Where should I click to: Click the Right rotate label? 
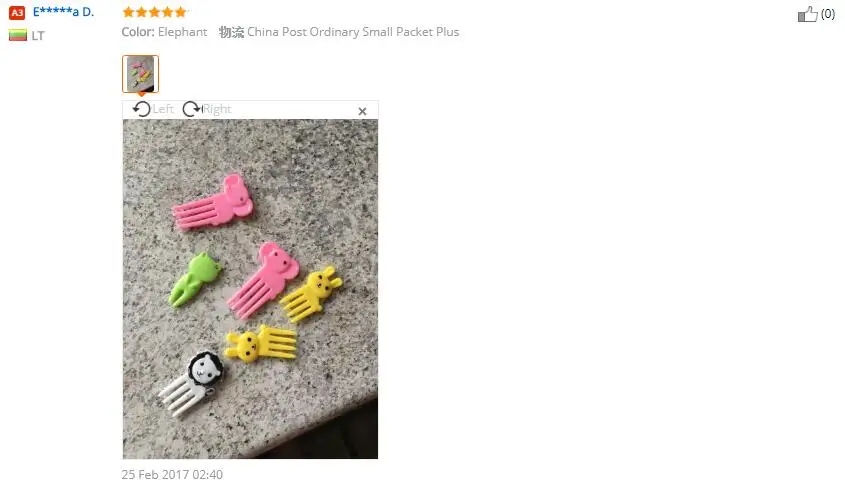[217, 109]
